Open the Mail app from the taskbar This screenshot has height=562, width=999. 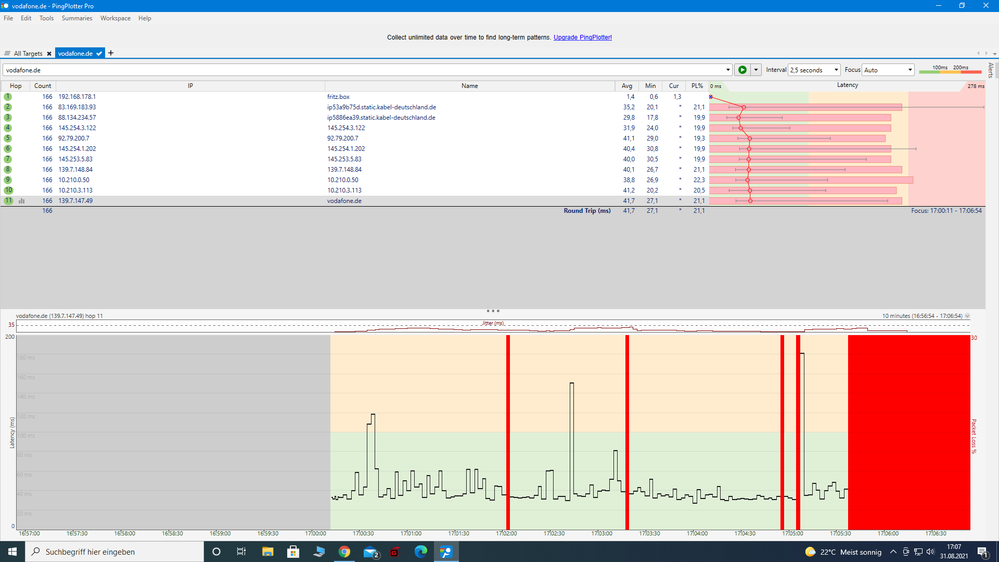pos(371,552)
